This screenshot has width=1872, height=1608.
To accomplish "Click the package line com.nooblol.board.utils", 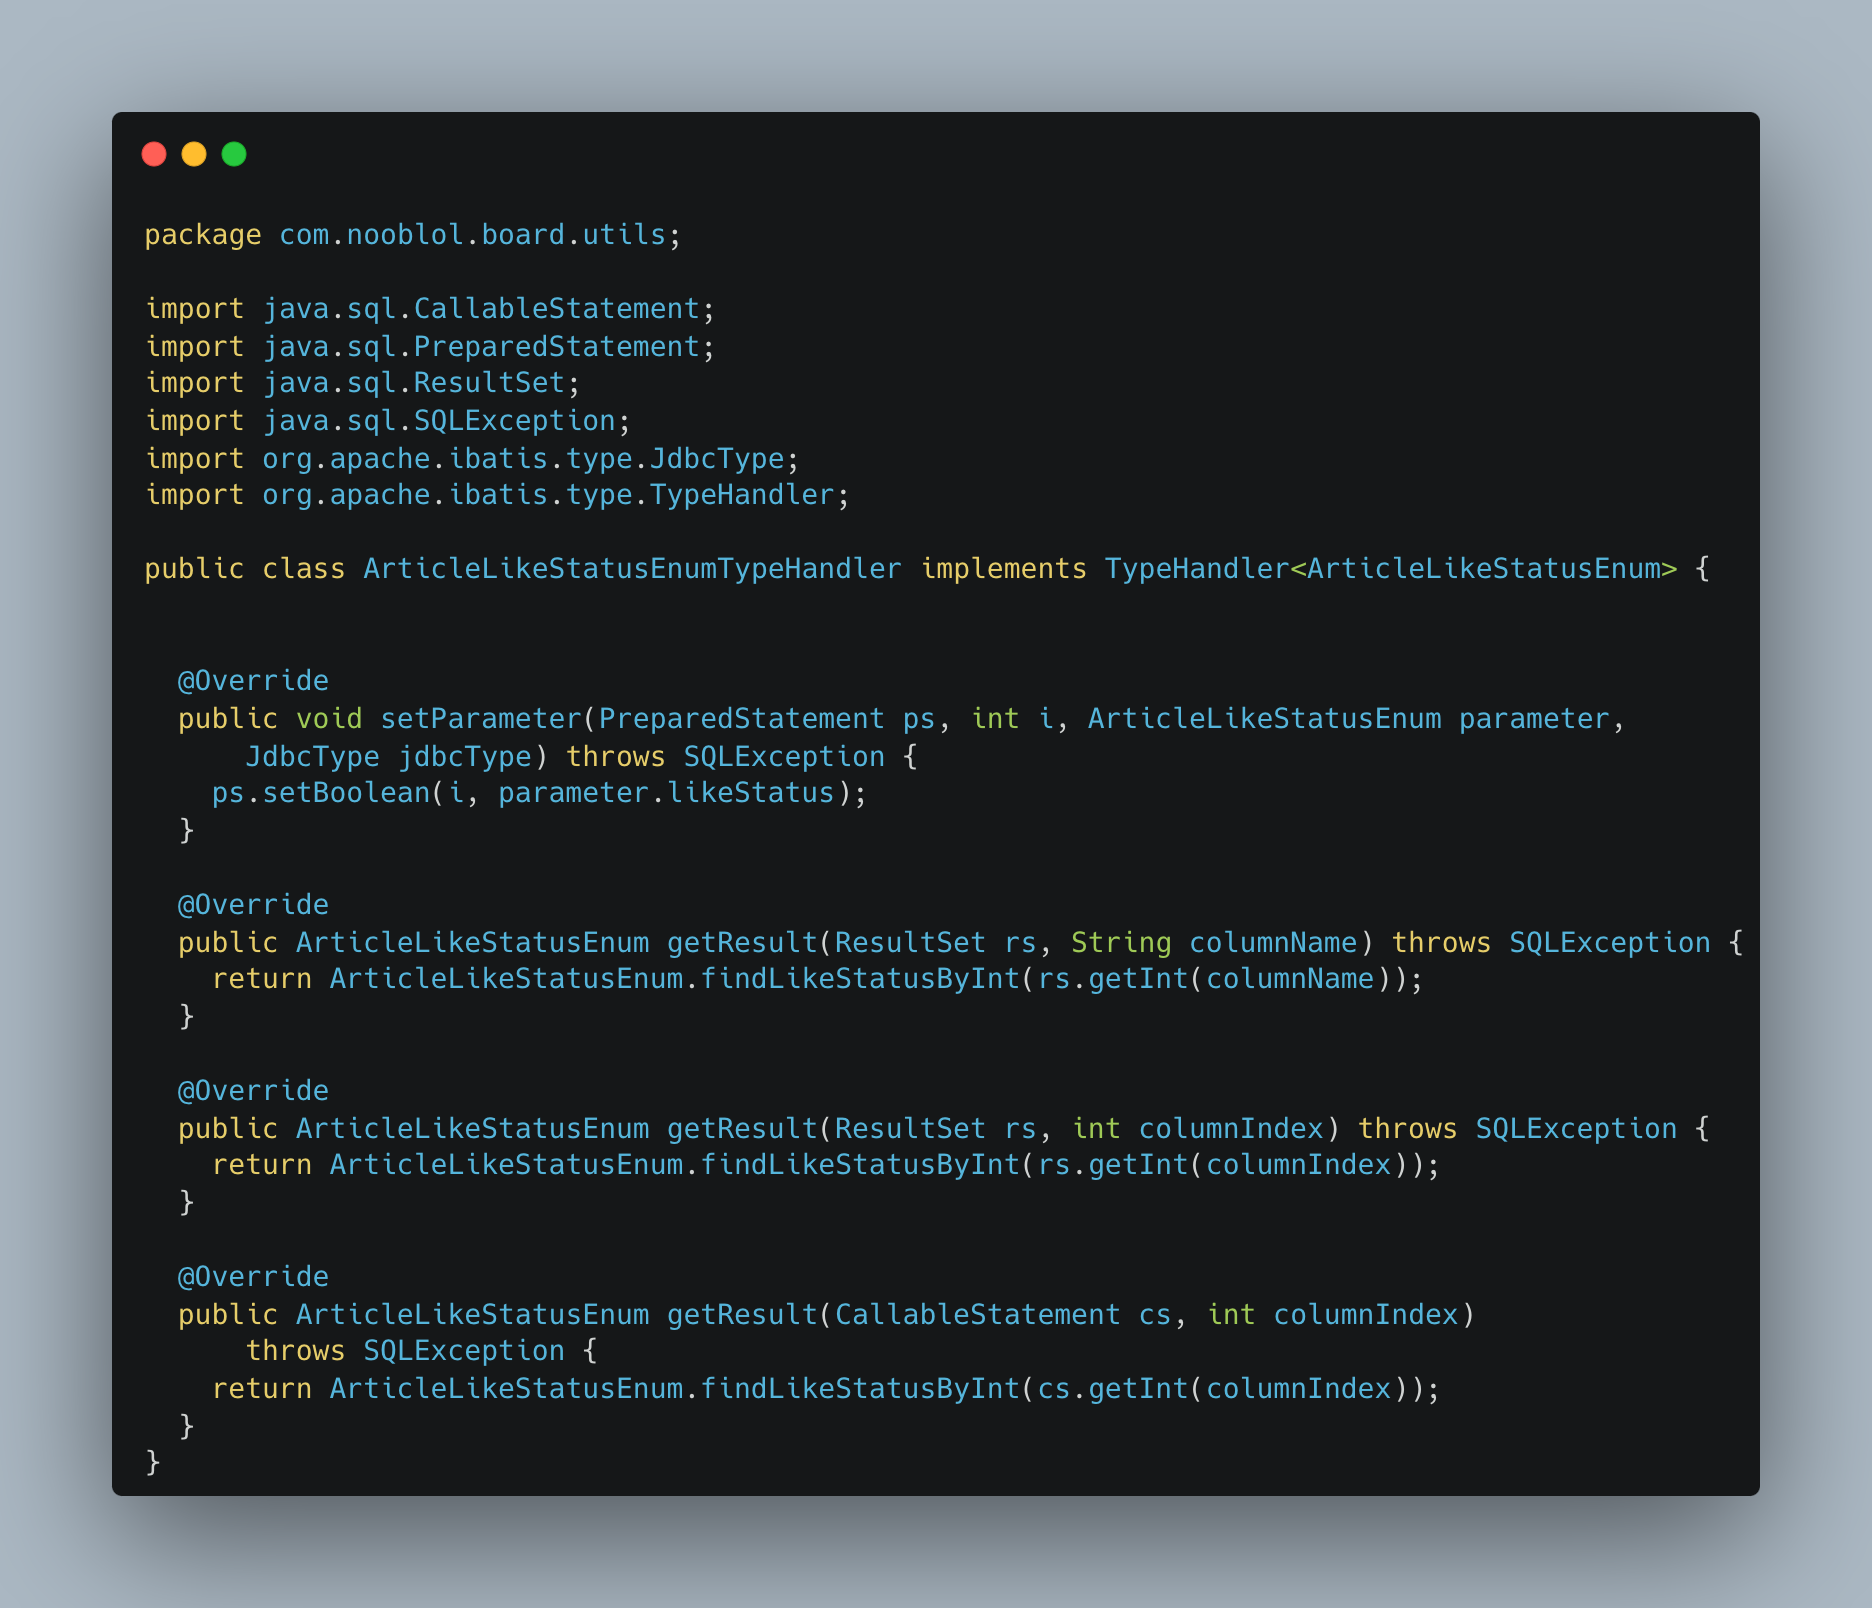I will tap(413, 235).
